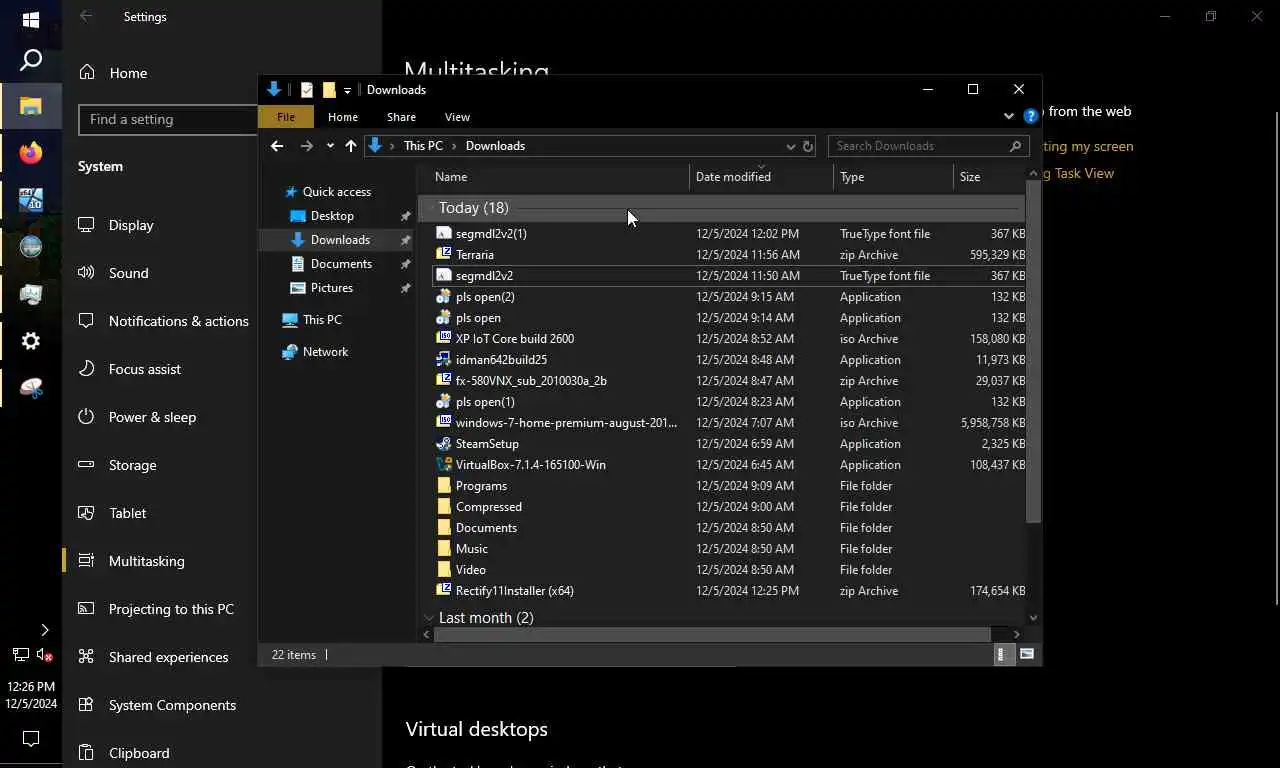Select This PC in the navigation pane
Screen dimensions: 1280x768
(322, 320)
